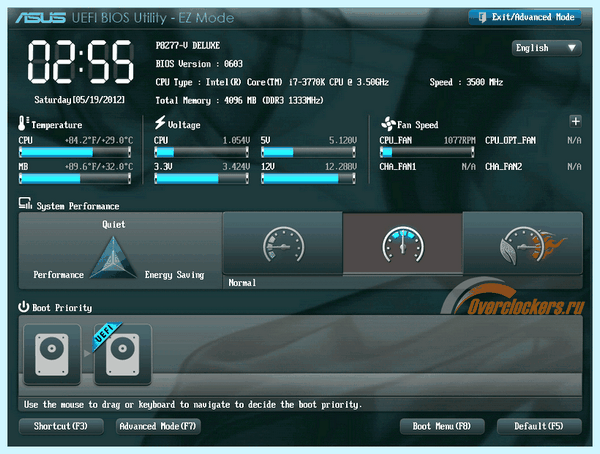Click the P8Z77-V DELUXE model text

click(188, 46)
